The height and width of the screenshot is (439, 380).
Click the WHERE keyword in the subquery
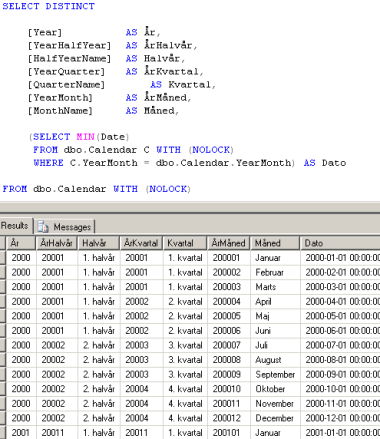point(48,163)
